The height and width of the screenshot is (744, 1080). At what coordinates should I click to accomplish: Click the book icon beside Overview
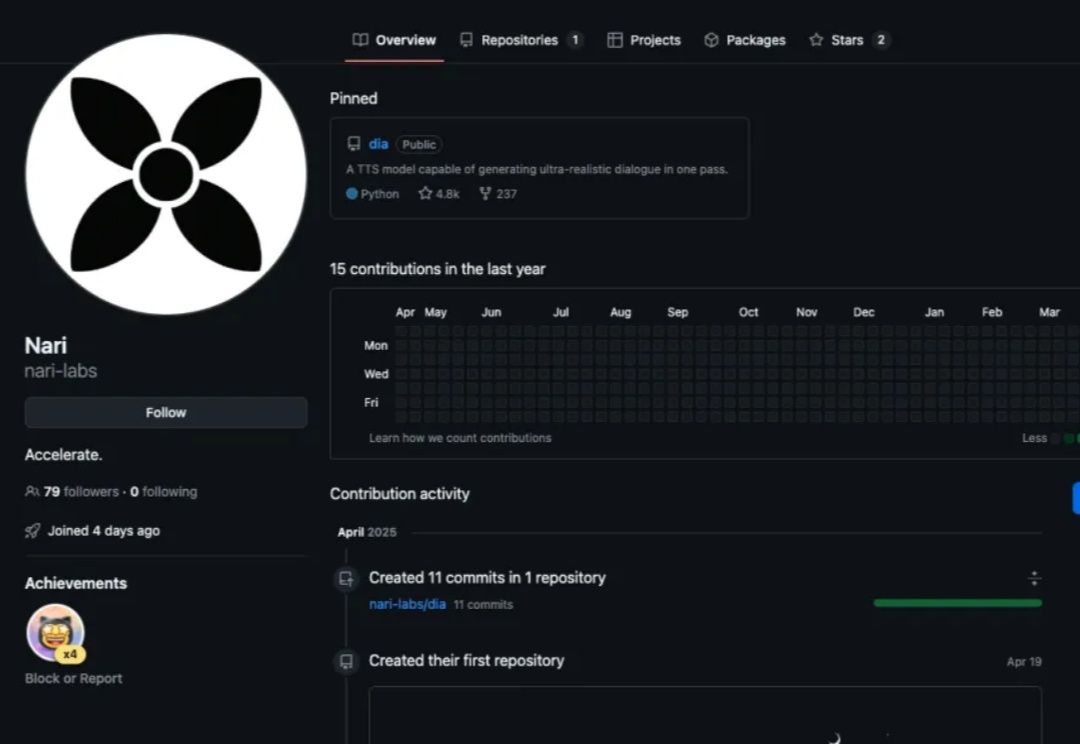click(x=360, y=40)
